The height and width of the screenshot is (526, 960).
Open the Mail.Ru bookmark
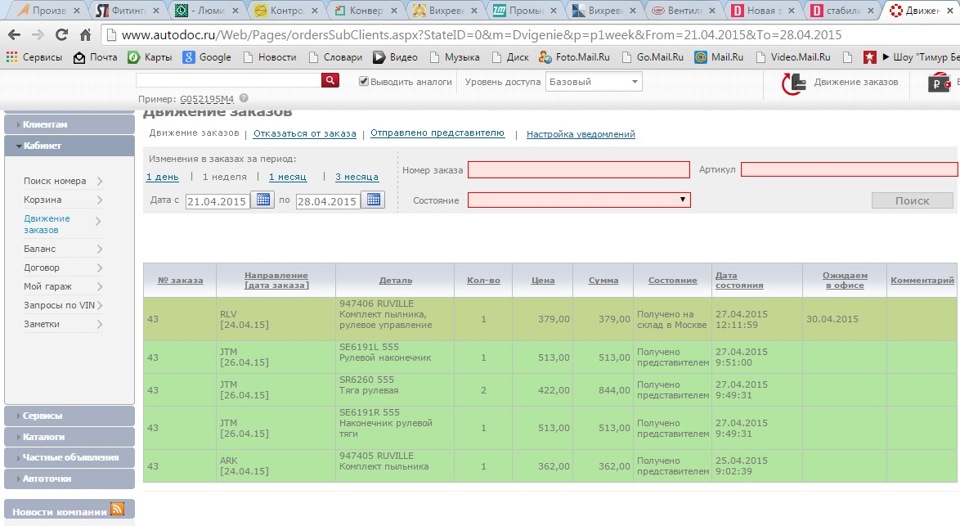click(x=719, y=57)
